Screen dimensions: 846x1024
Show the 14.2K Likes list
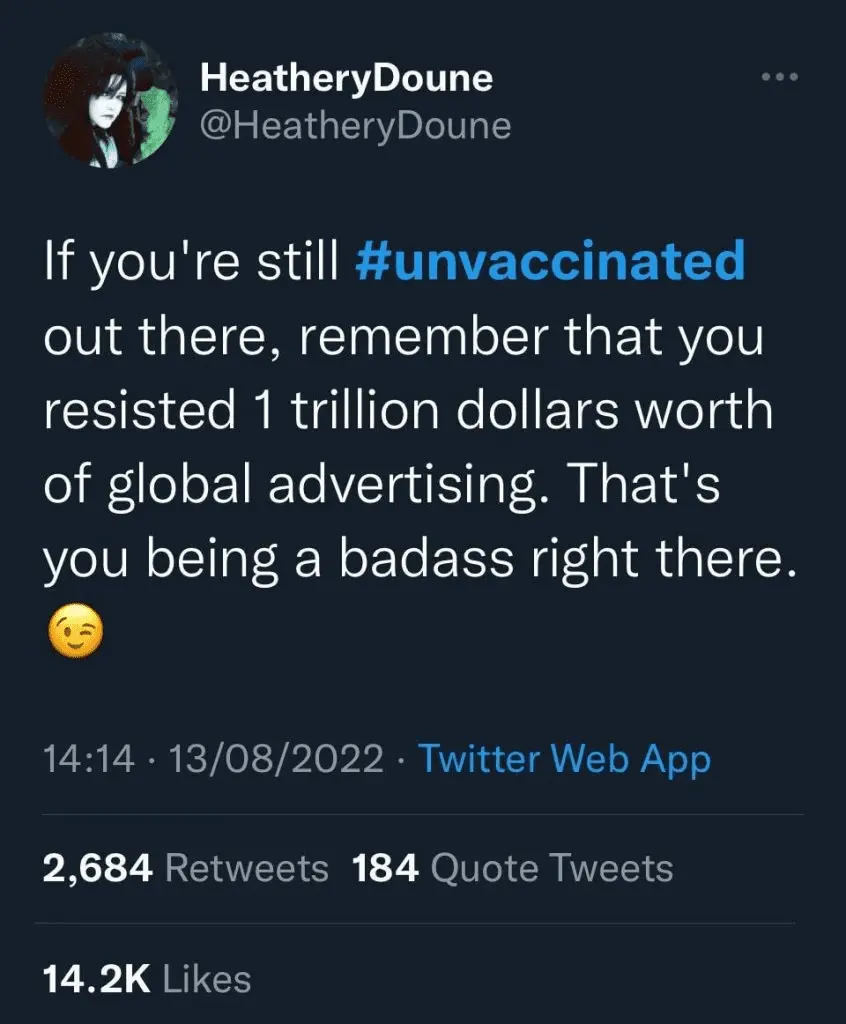click(146, 979)
